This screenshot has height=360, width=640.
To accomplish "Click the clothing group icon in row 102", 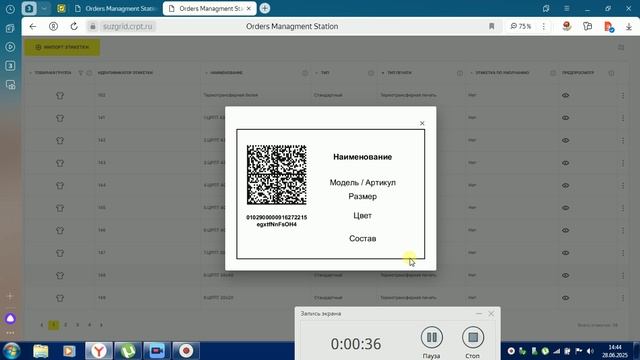I will [x=60, y=96].
